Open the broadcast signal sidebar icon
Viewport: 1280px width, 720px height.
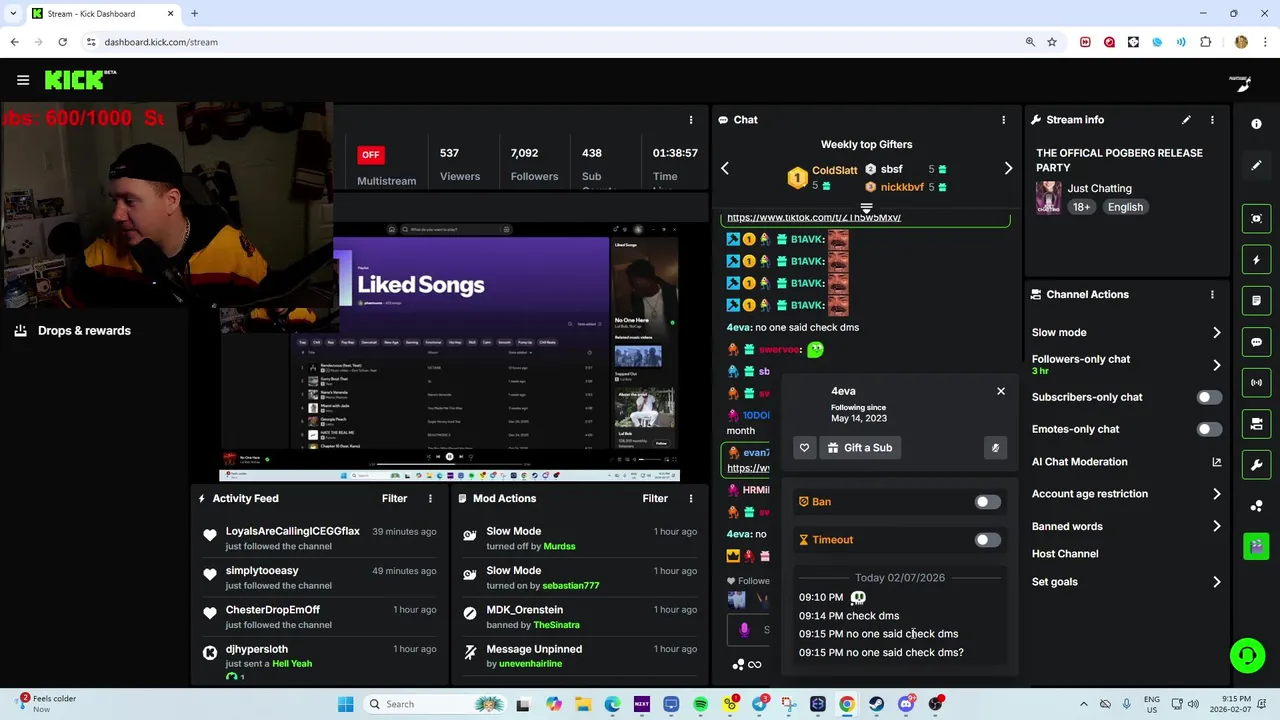click(1257, 383)
